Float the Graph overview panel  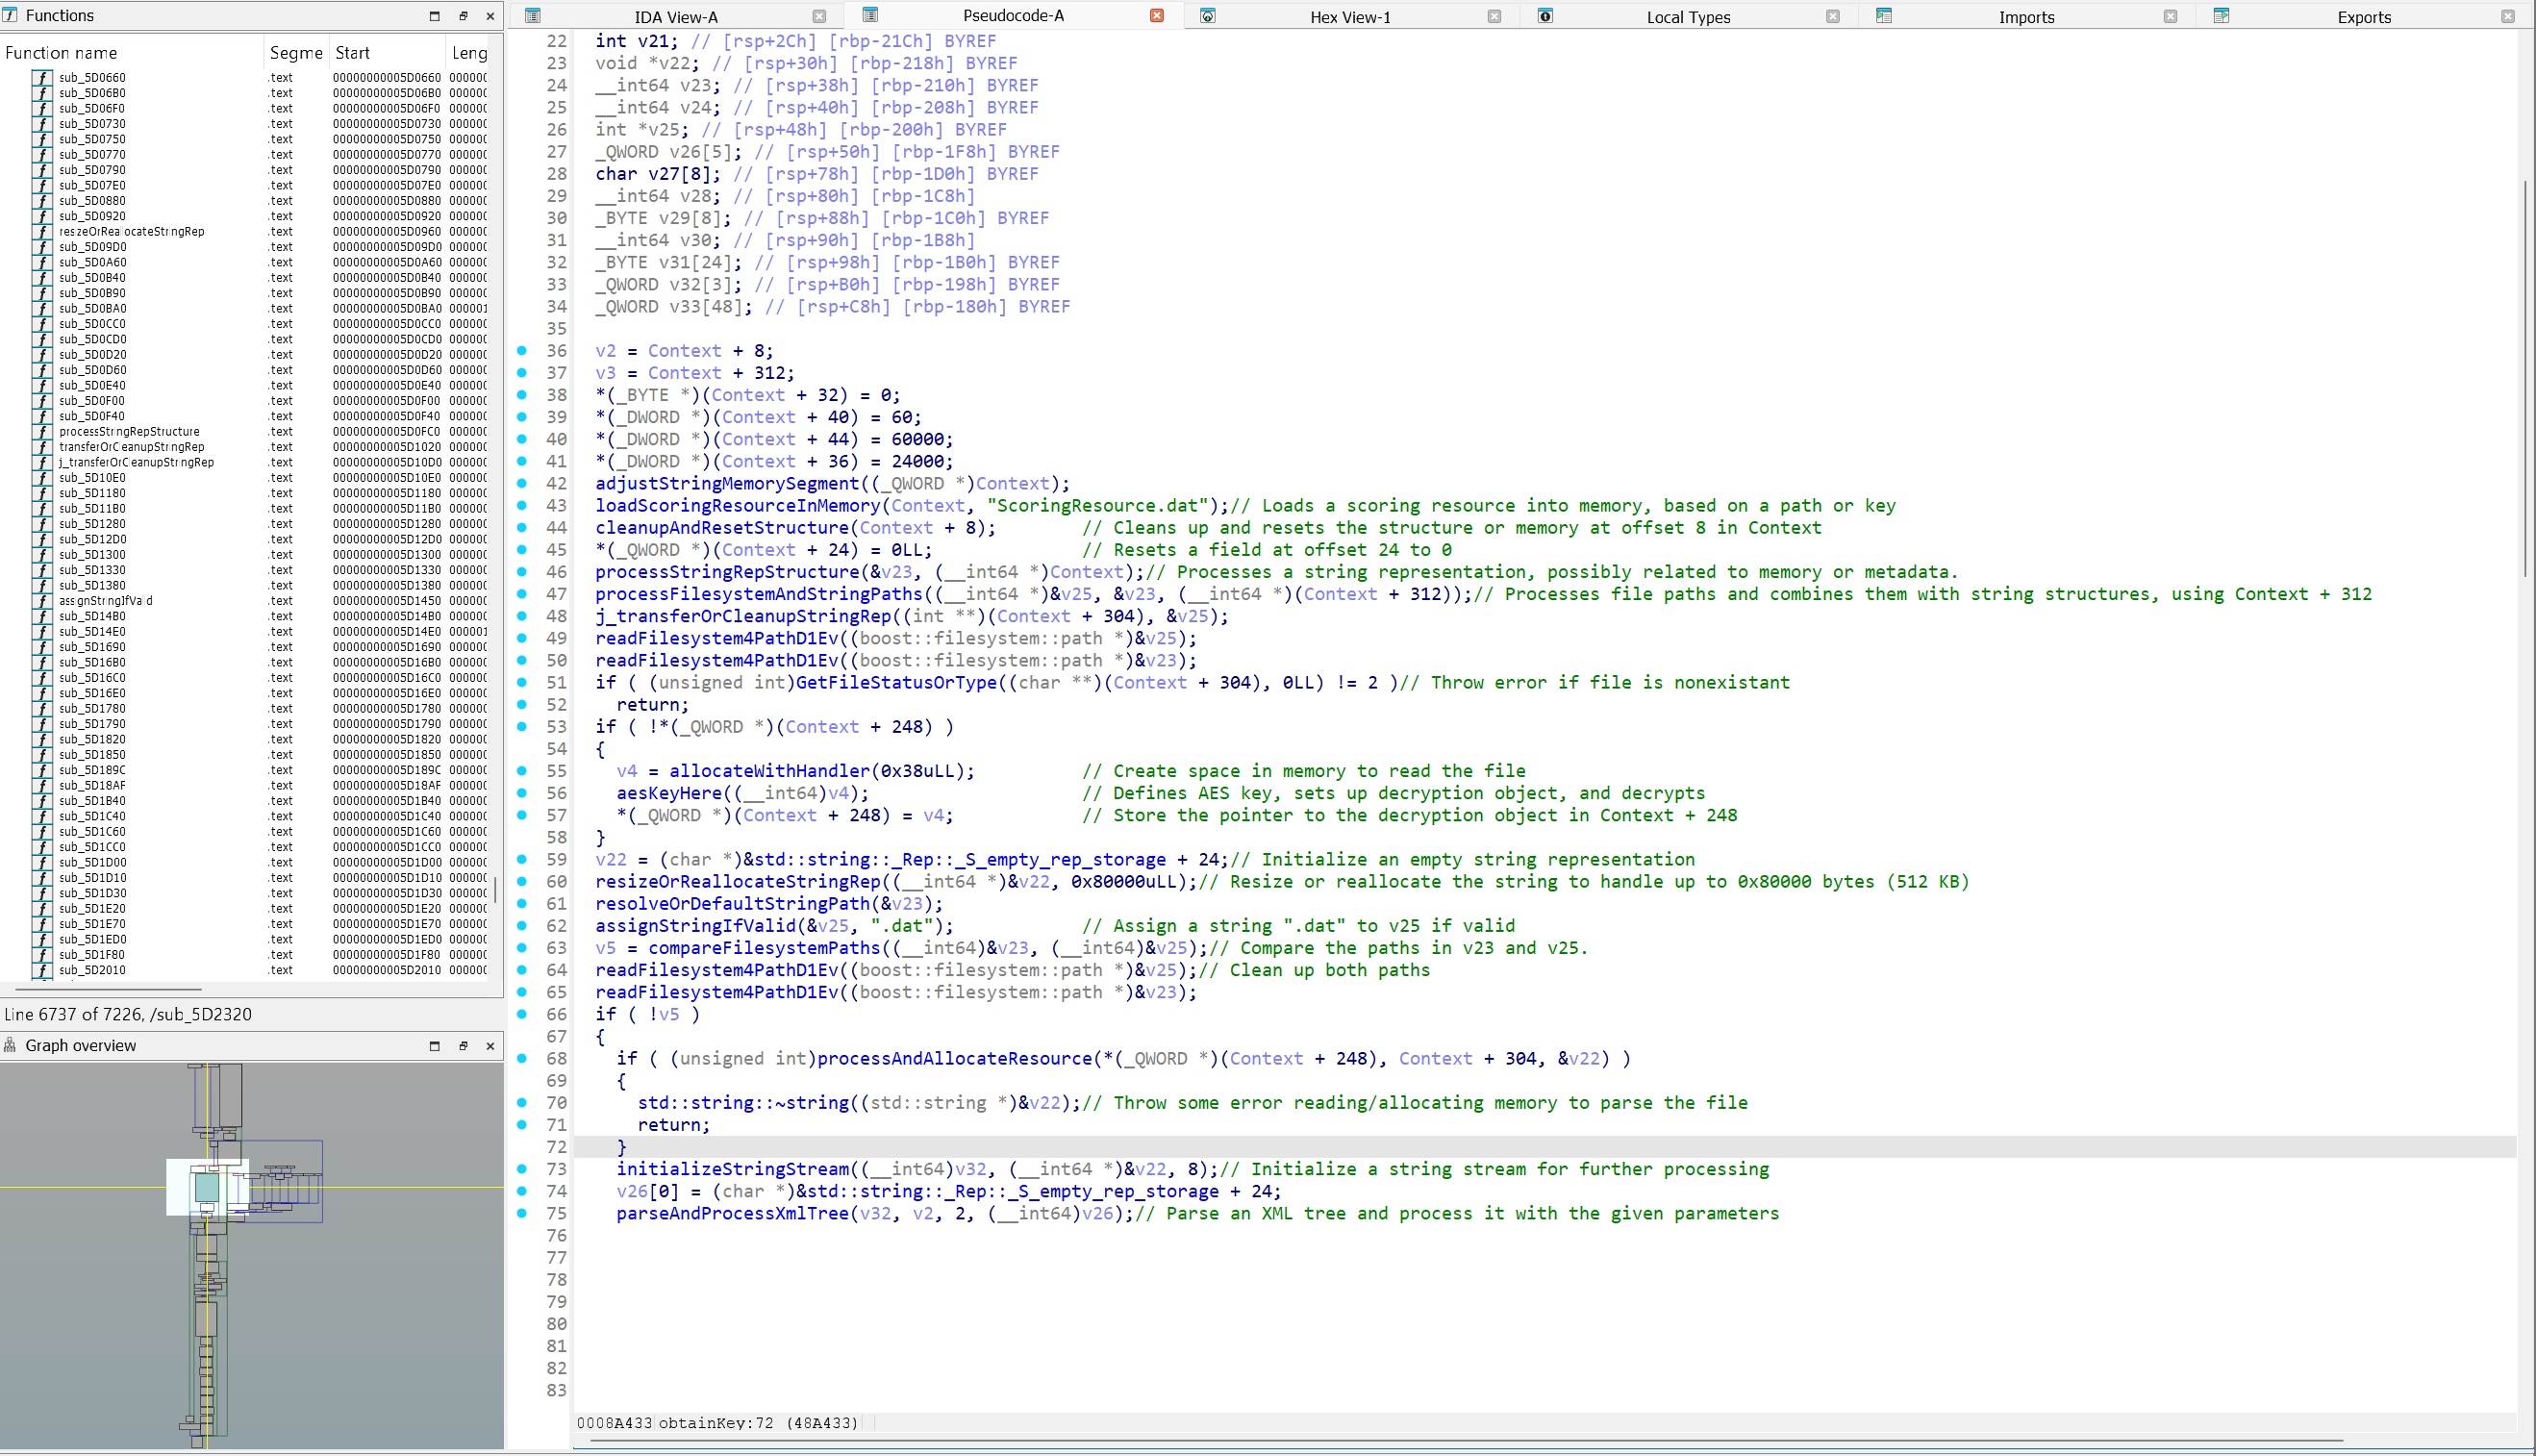pyautogui.click(x=463, y=1045)
